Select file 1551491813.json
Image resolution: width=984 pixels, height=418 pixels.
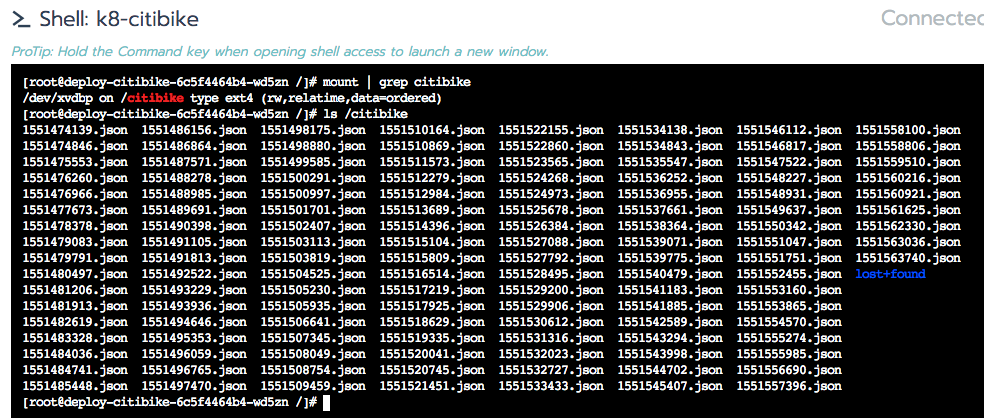[194, 258]
